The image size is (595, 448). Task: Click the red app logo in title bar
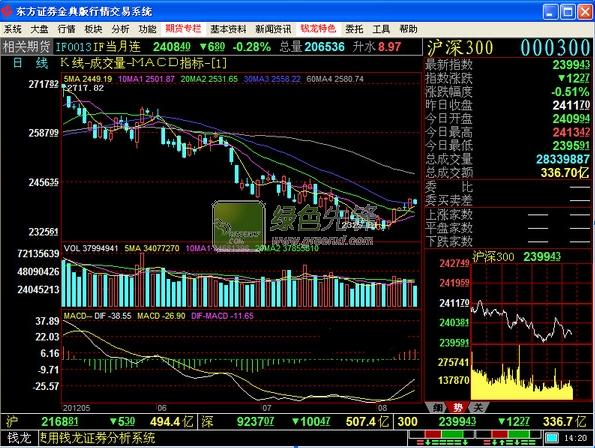coord(6,11)
